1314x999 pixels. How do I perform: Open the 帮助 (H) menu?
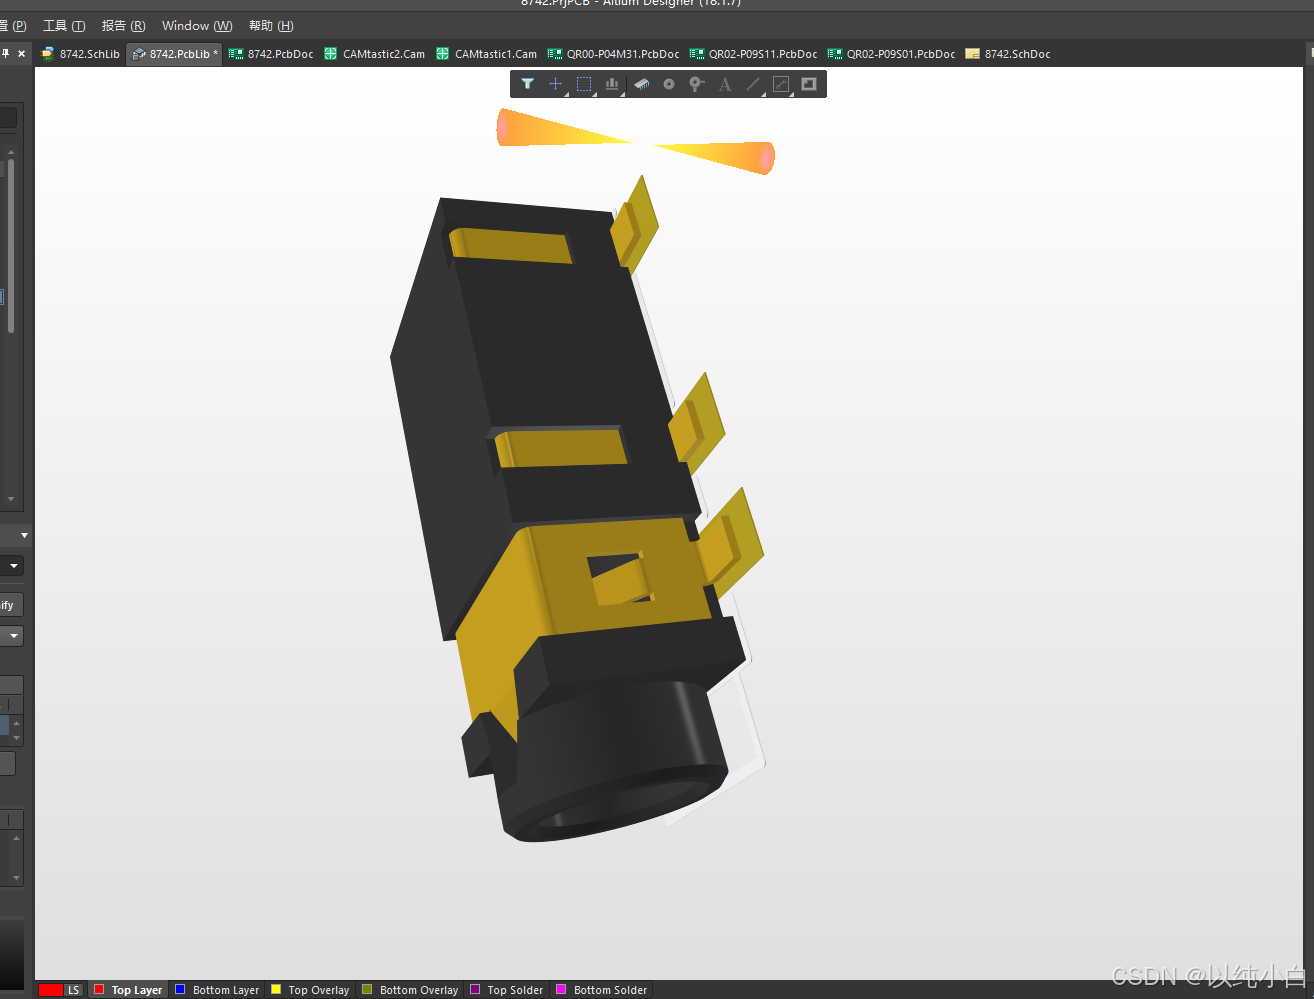coord(271,26)
